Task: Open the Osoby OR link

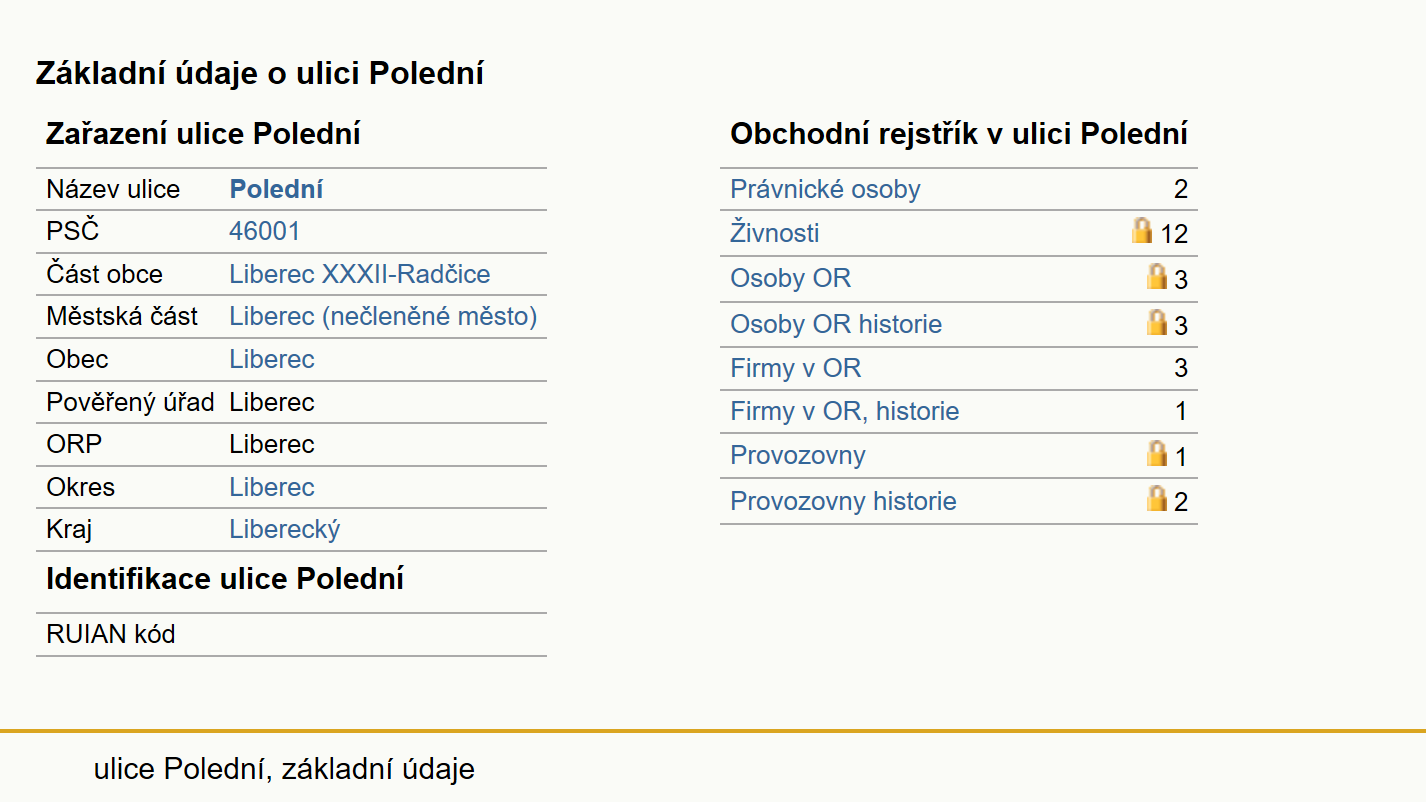Action: pyautogui.click(x=790, y=278)
